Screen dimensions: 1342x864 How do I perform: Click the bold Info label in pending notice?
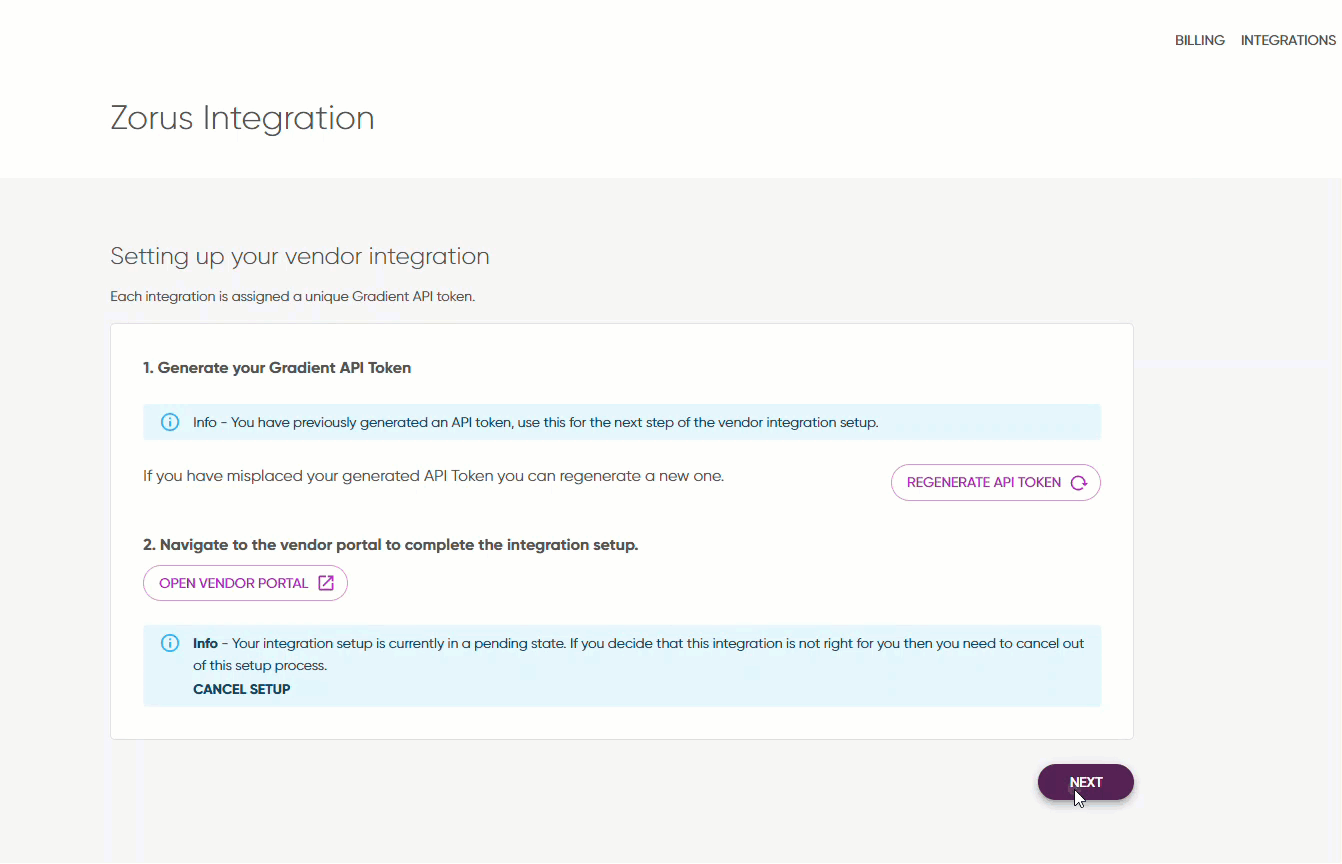[205, 643]
